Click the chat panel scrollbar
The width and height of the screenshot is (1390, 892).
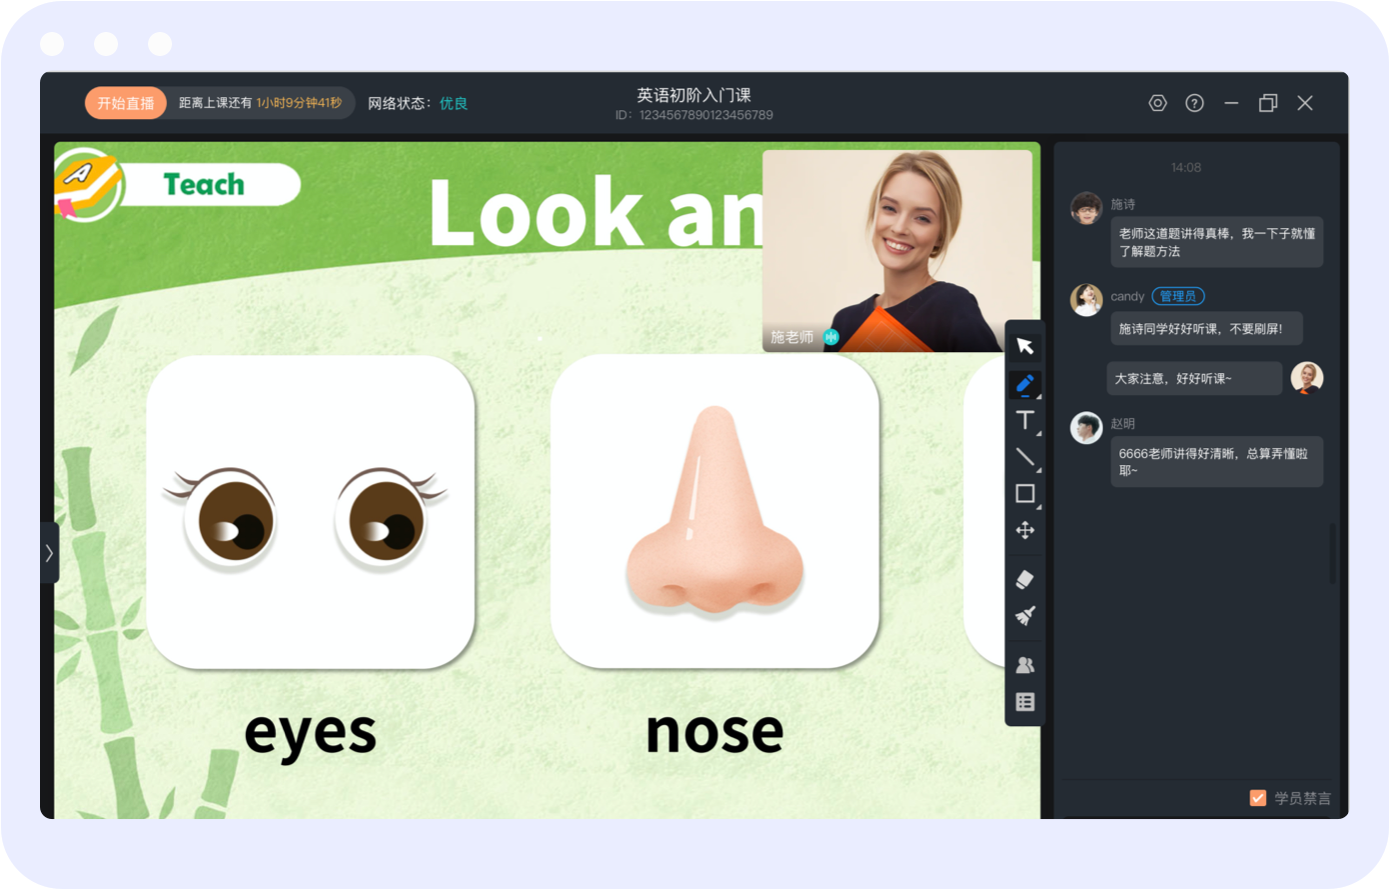[x=1333, y=552]
